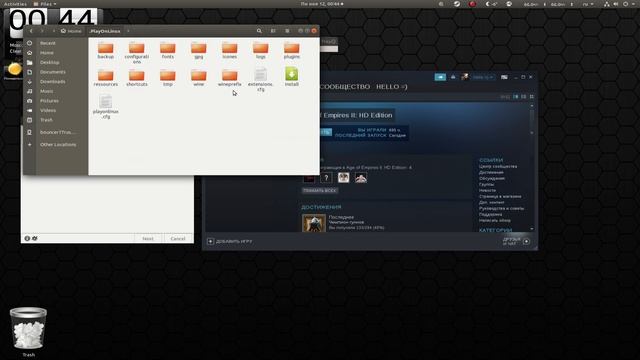Viewport: 640px width, 360px height.
Task: Go to Home in Files sidebar
Action: pyautogui.click(x=47, y=53)
